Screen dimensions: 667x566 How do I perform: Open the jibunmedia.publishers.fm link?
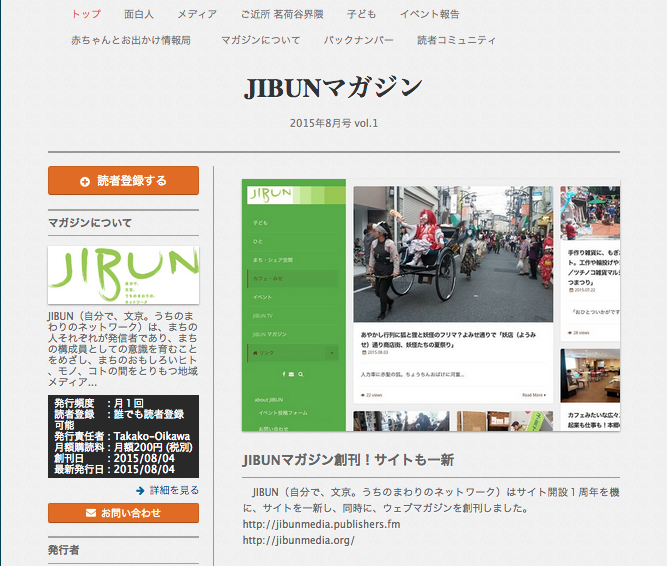(320, 524)
